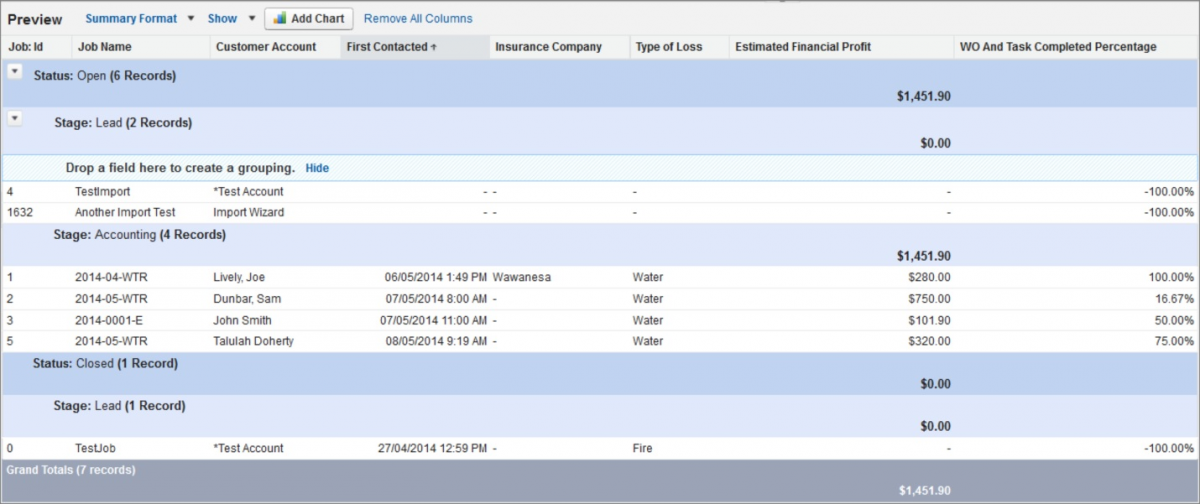Click the Job Name column header
The width and height of the screenshot is (1200, 504).
pyautogui.click(x=103, y=47)
